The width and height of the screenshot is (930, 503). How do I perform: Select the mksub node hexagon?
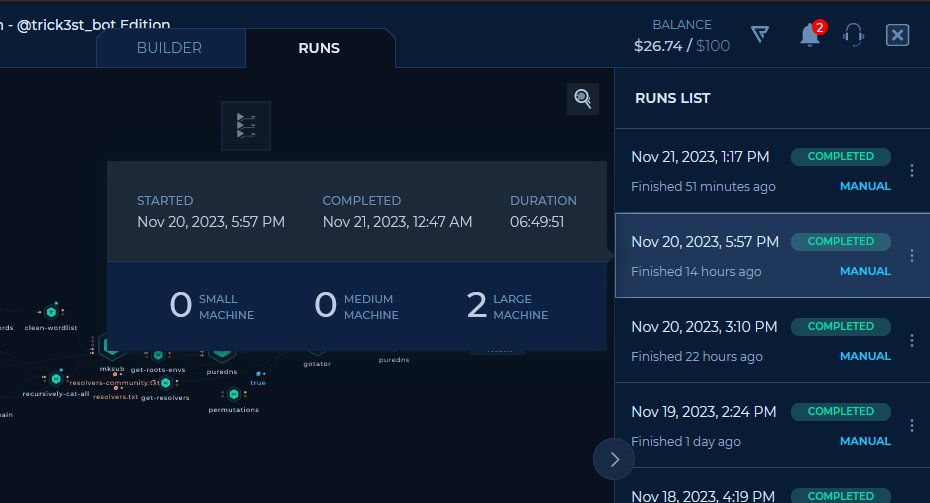click(112, 346)
